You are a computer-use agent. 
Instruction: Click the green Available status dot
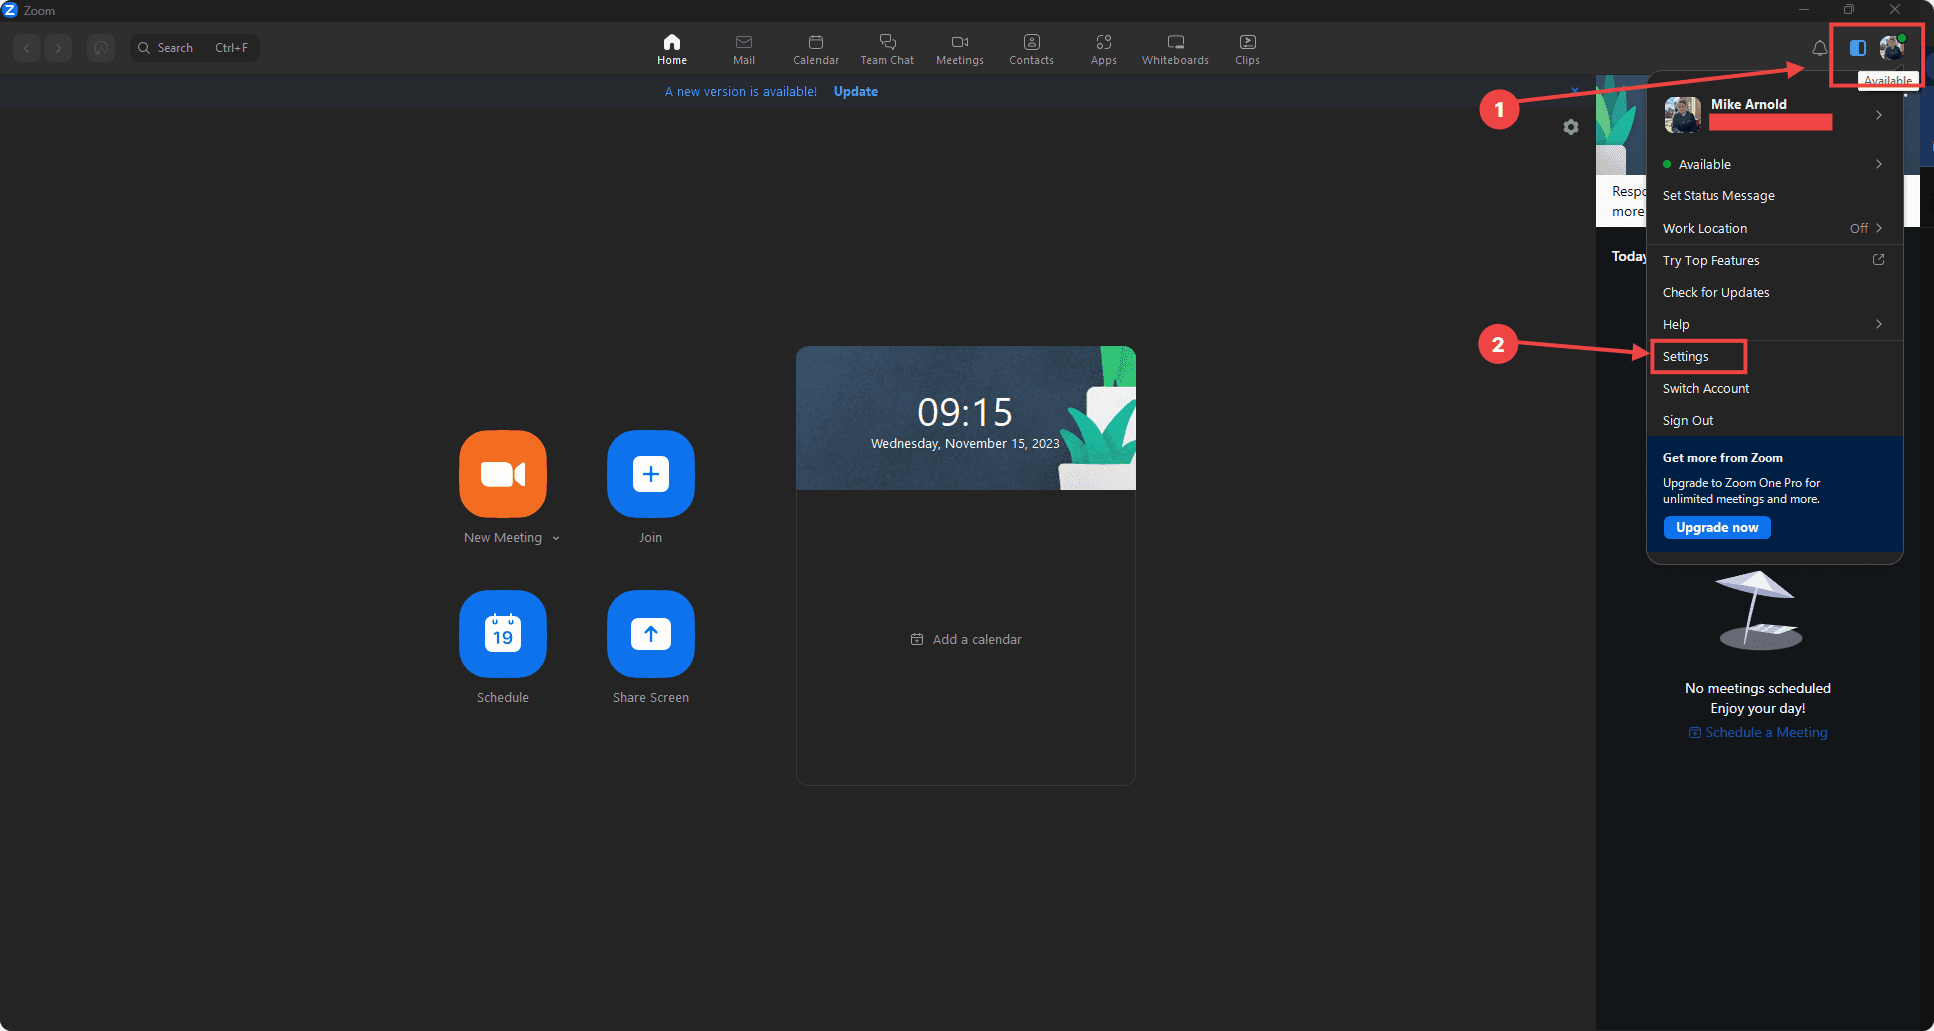coord(1667,164)
